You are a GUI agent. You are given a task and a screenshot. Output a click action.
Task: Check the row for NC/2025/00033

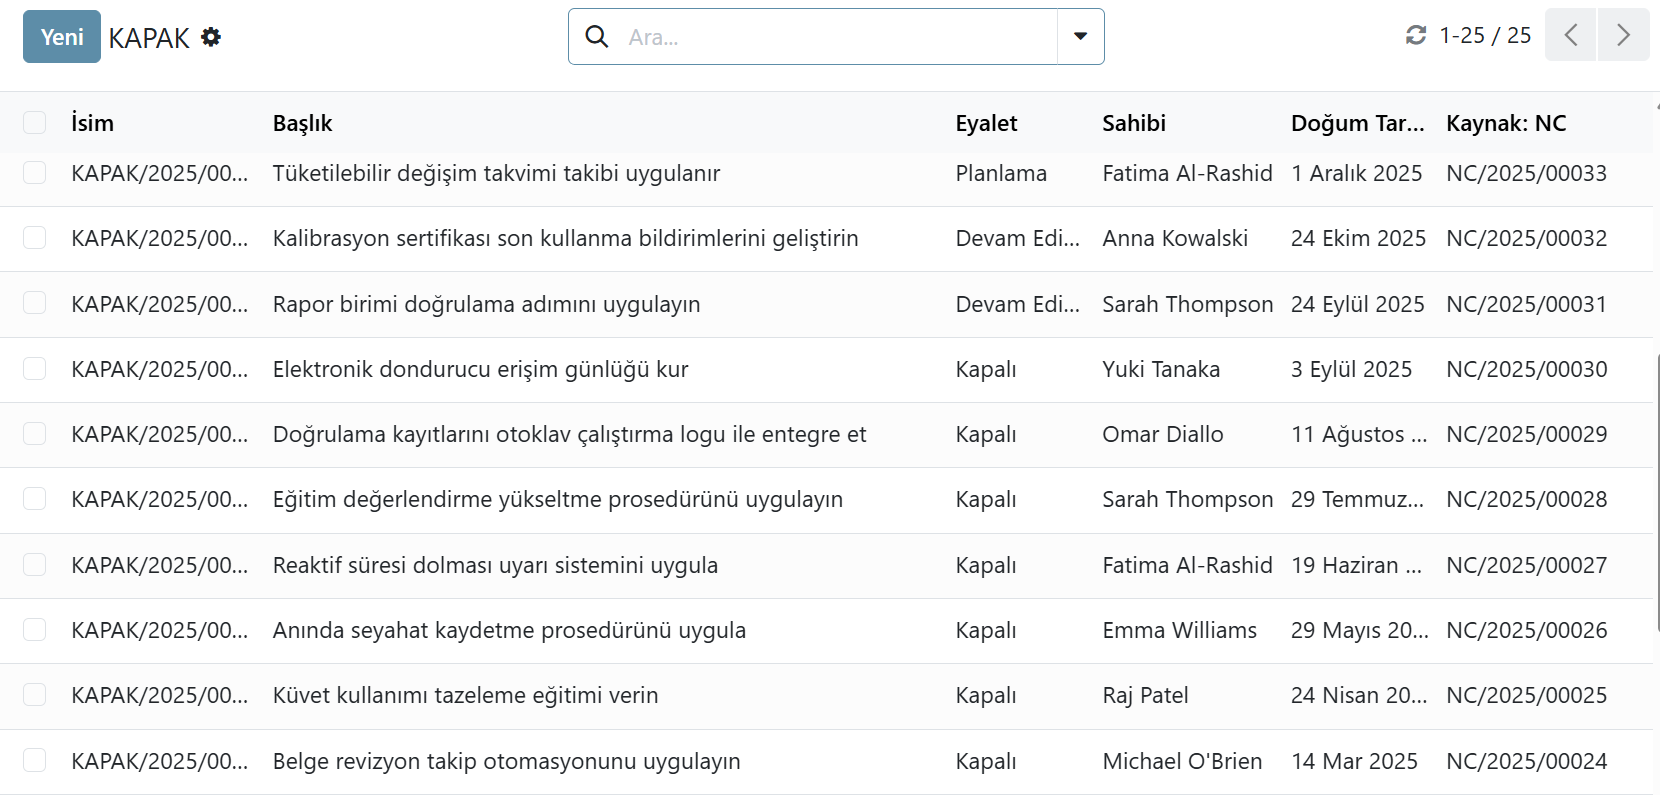pos(35,173)
